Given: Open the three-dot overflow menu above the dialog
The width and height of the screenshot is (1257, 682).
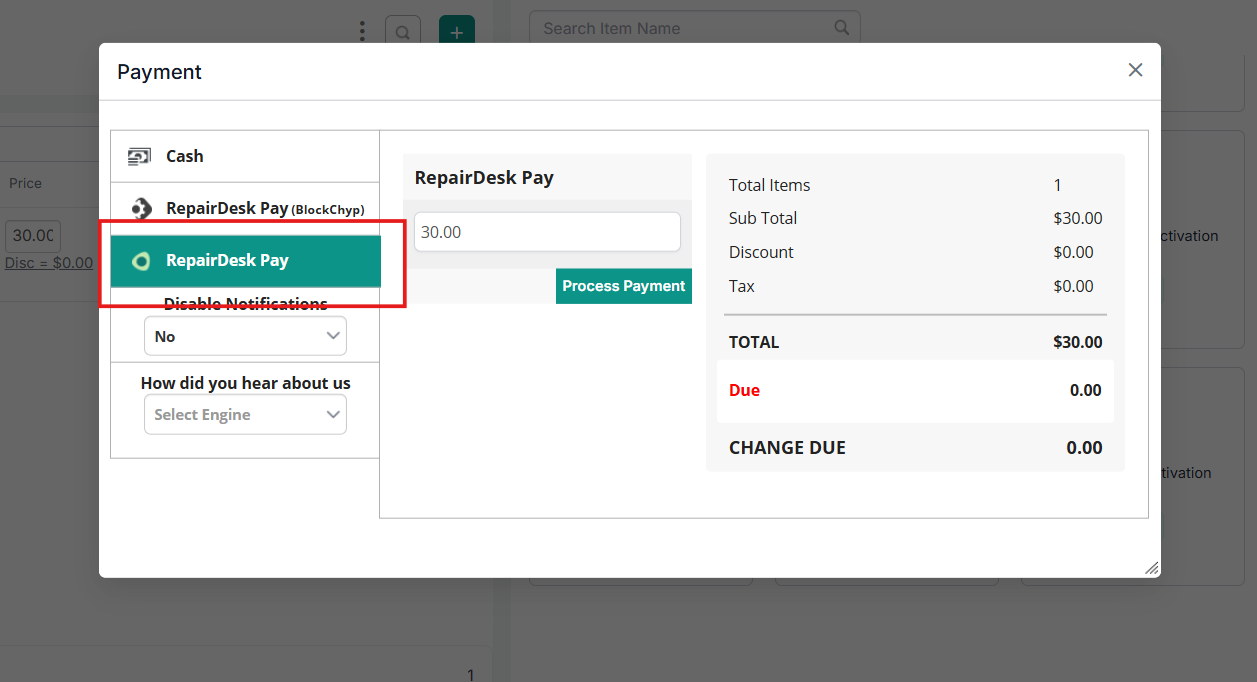Looking at the screenshot, I should (361, 30).
